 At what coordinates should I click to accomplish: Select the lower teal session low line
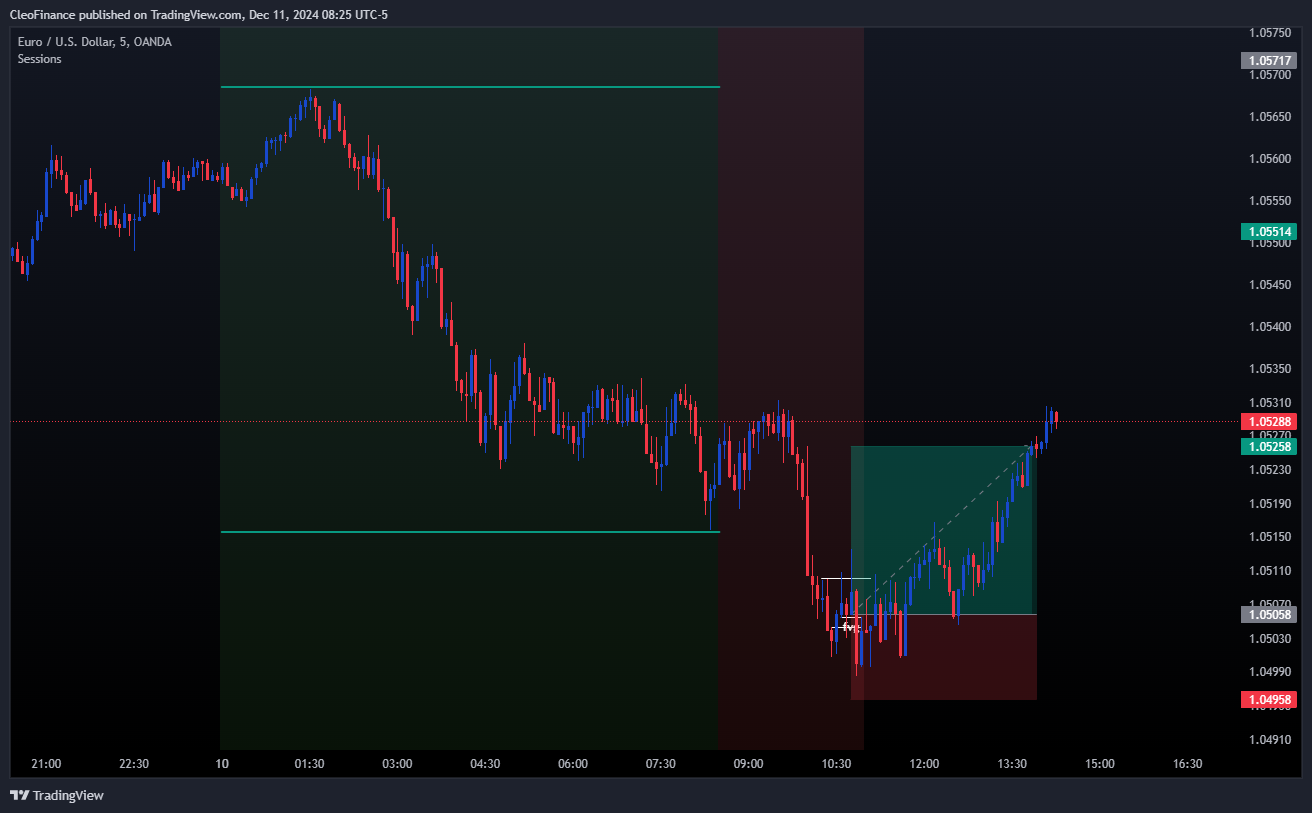click(470, 532)
